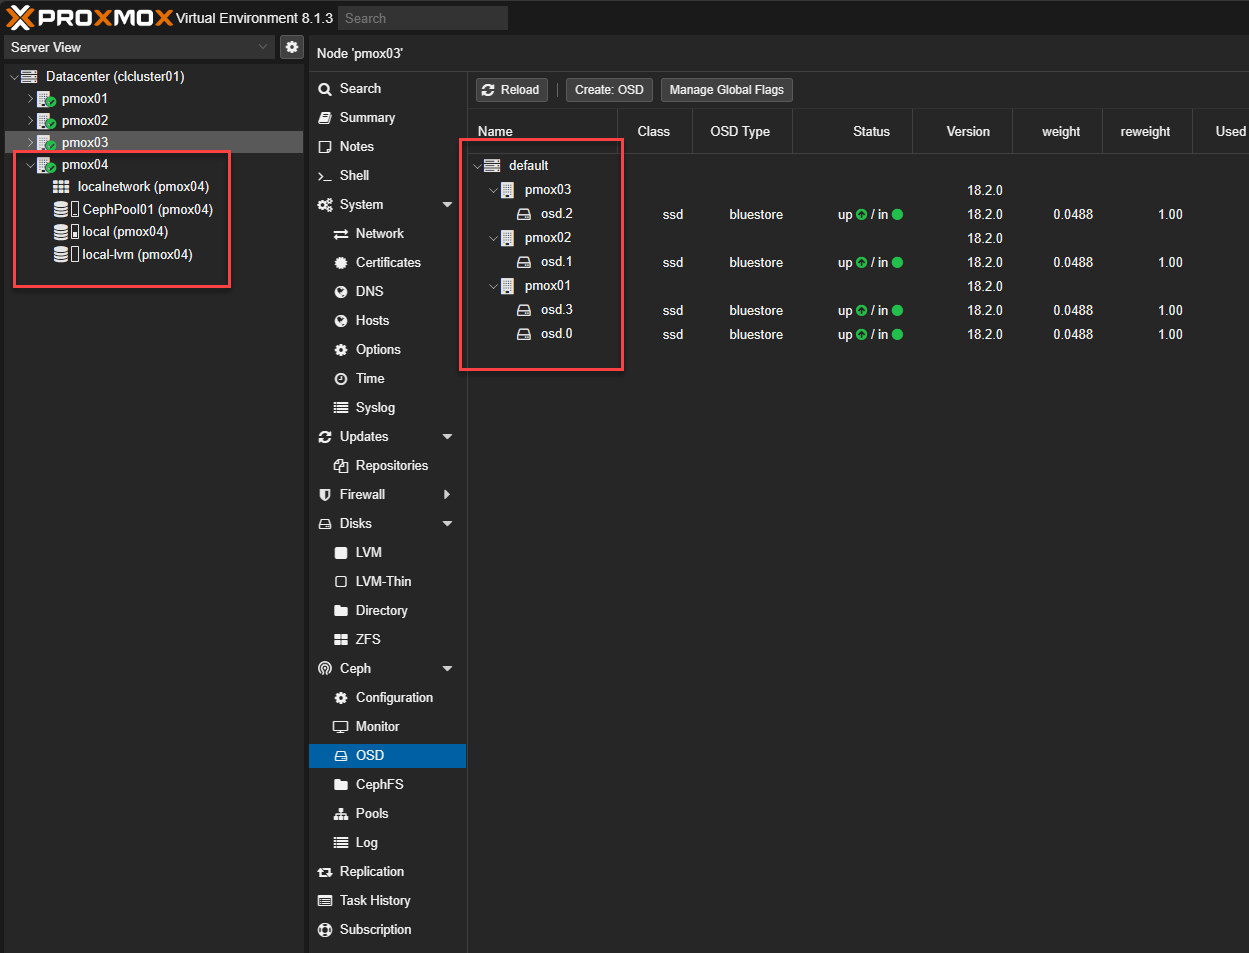Collapse the default root in OSD tree

coord(478,166)
